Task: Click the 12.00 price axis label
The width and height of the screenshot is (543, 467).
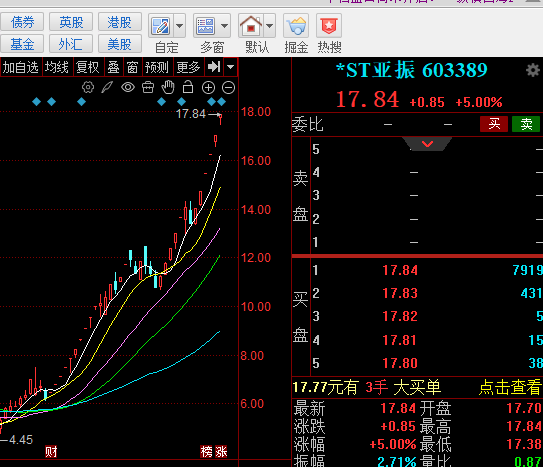Action: pos(256,258)
